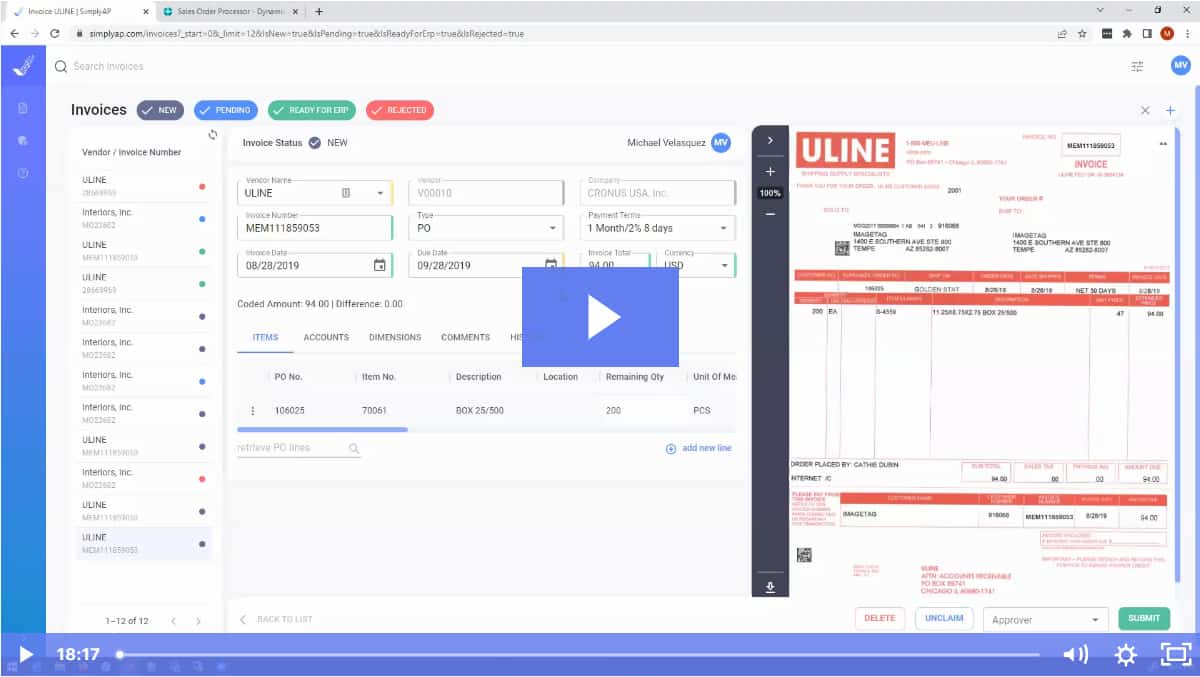
Task: Switch to the DIMENSIONS tab
Action: click(395, 337)
